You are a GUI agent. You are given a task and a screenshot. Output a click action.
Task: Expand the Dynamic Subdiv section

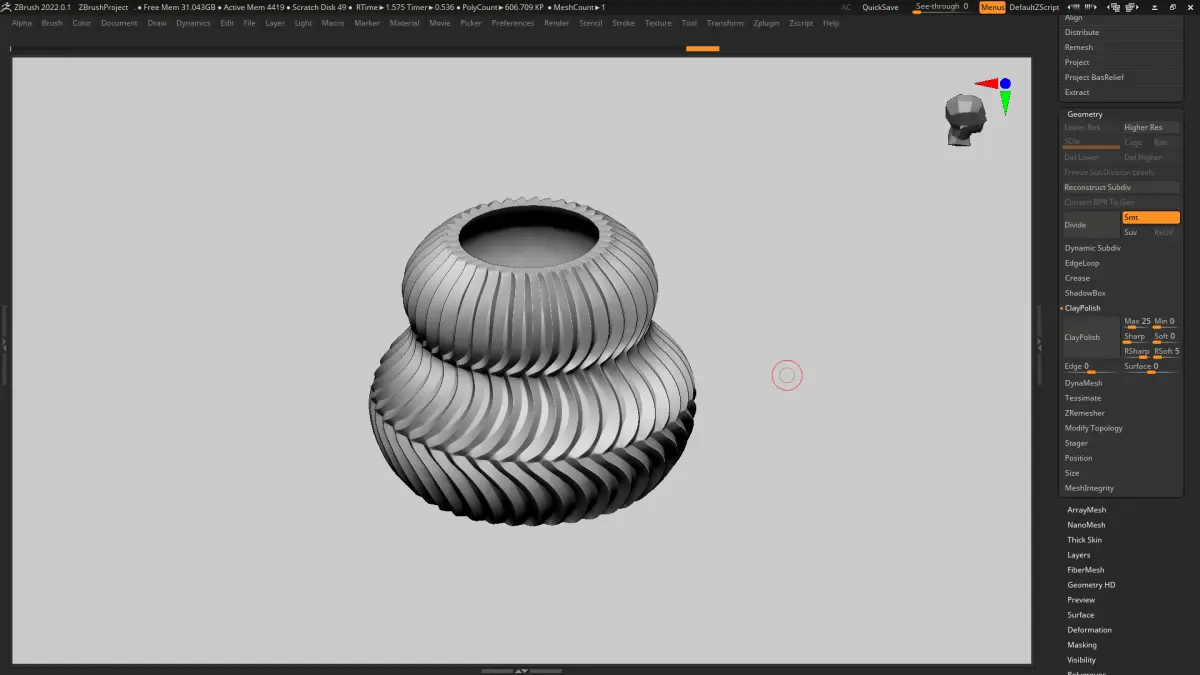(1092, 248)
